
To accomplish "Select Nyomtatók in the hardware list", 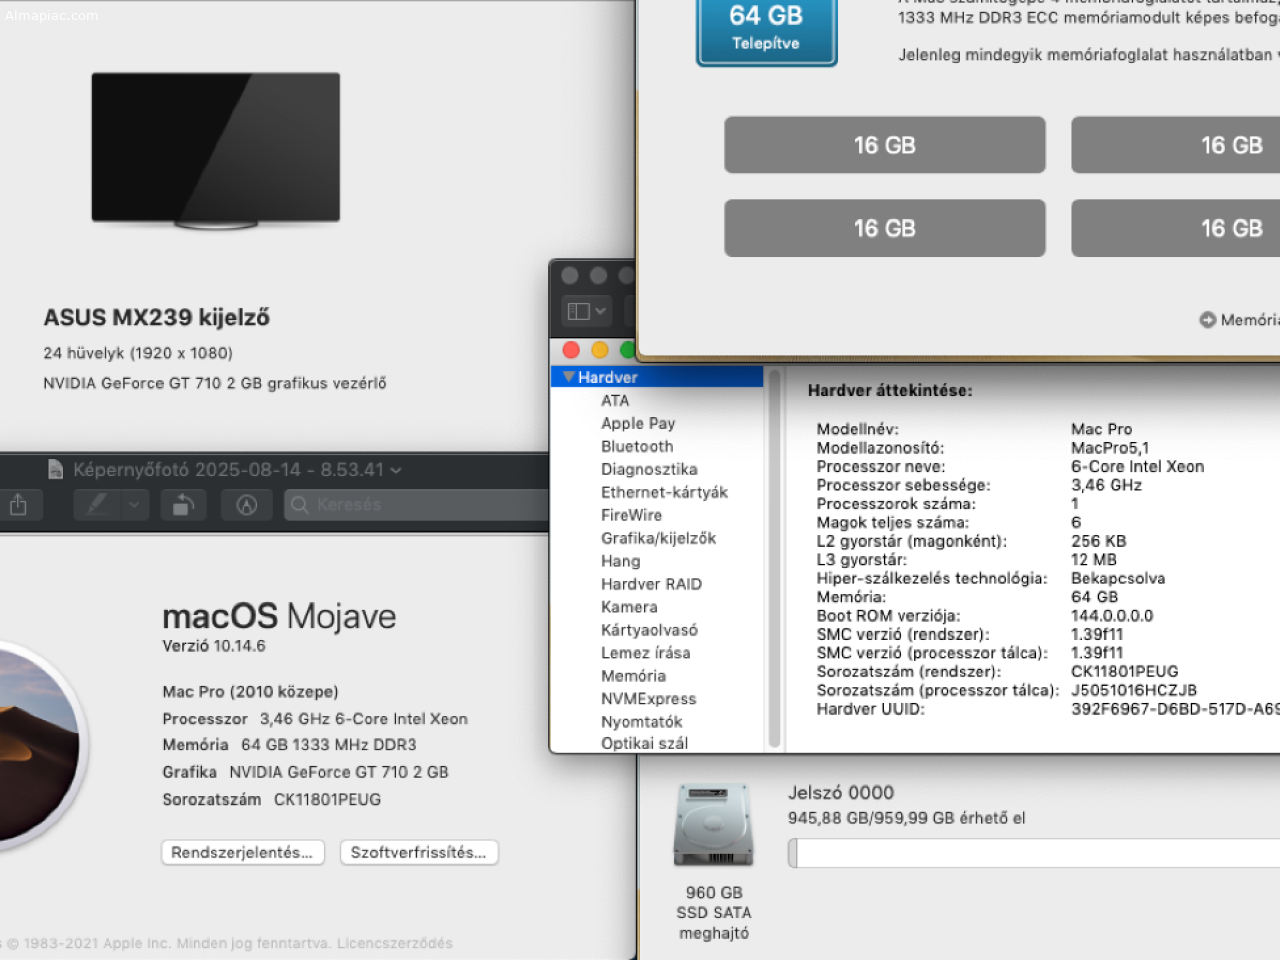I will 641,722.
